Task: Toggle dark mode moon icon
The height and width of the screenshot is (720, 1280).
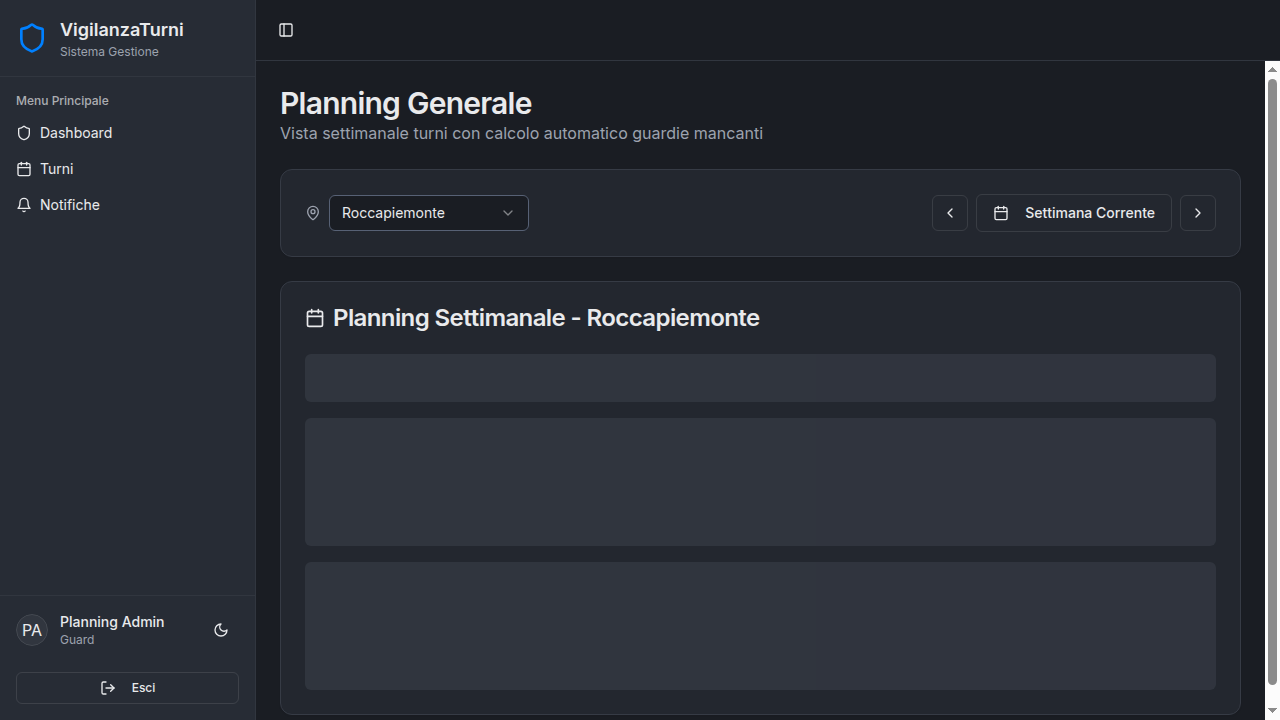Action: 221,630
